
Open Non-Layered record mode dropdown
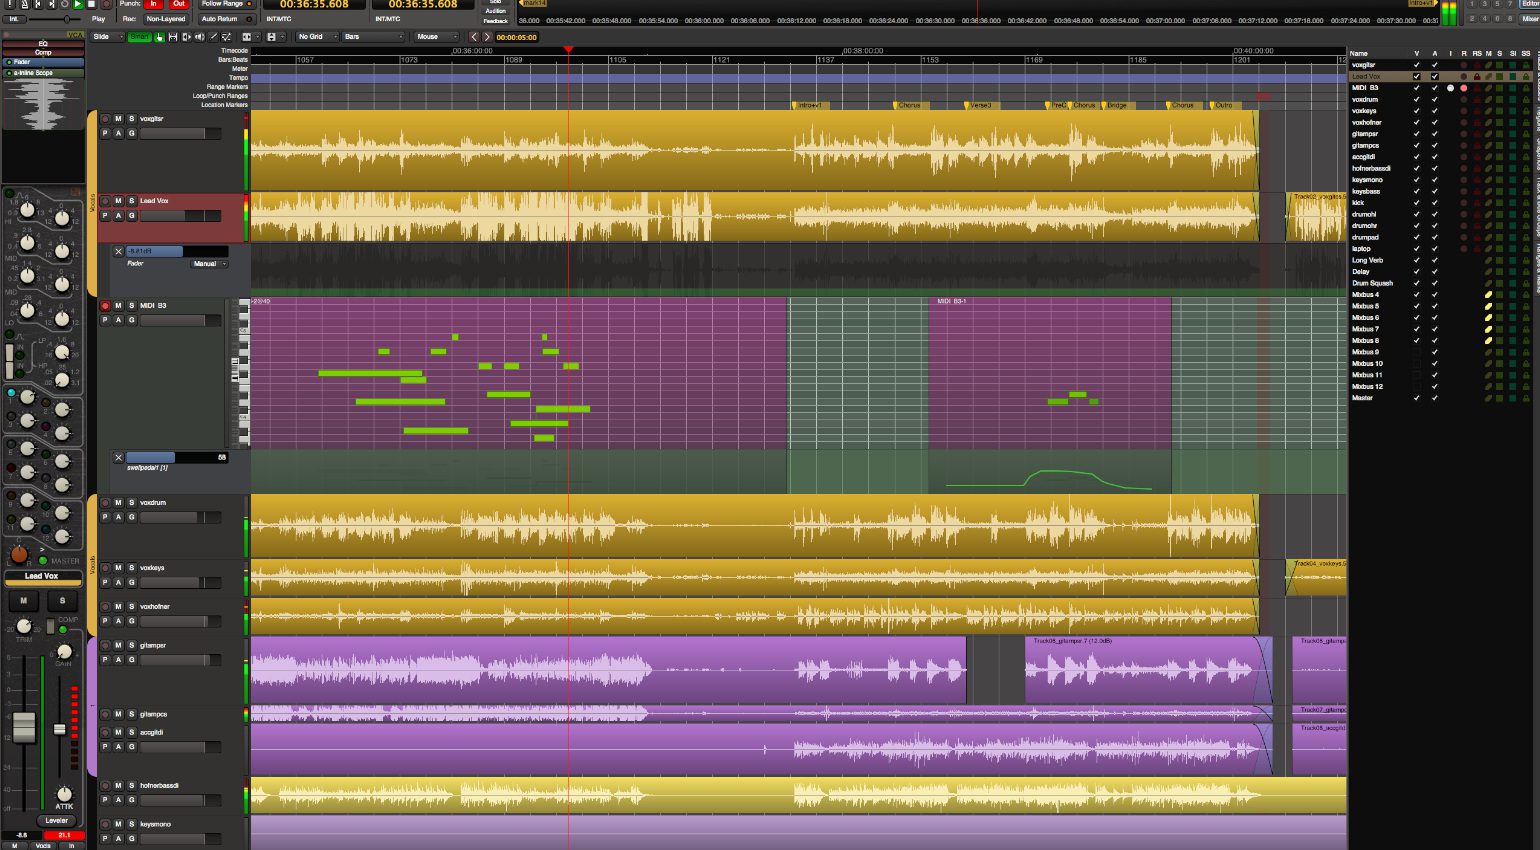(166, 19)
